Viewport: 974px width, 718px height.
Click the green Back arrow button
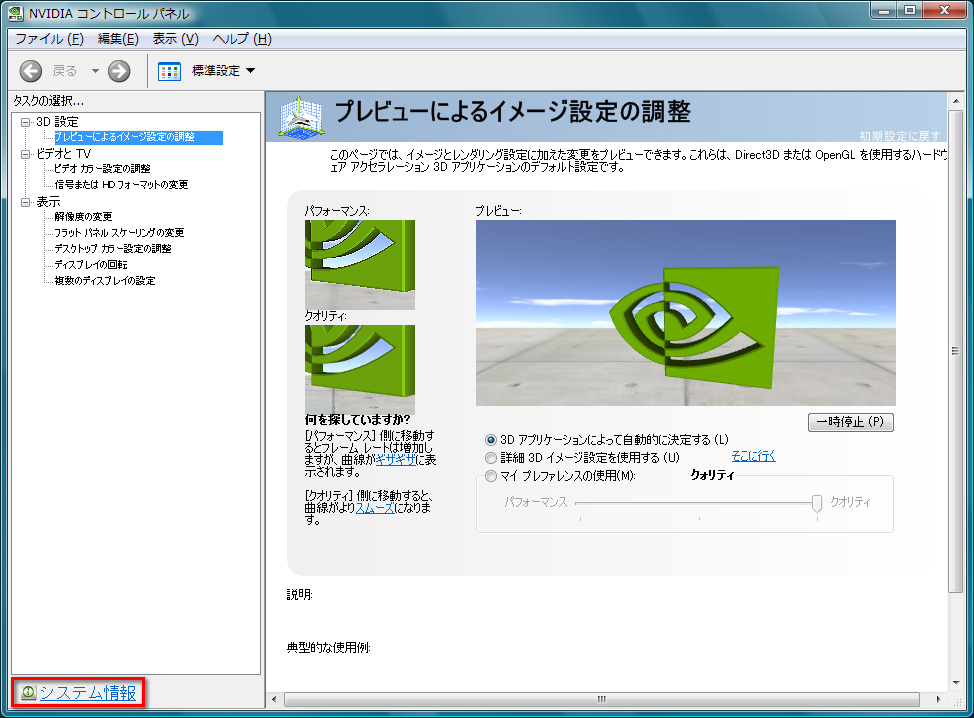(x=30, y=71)
